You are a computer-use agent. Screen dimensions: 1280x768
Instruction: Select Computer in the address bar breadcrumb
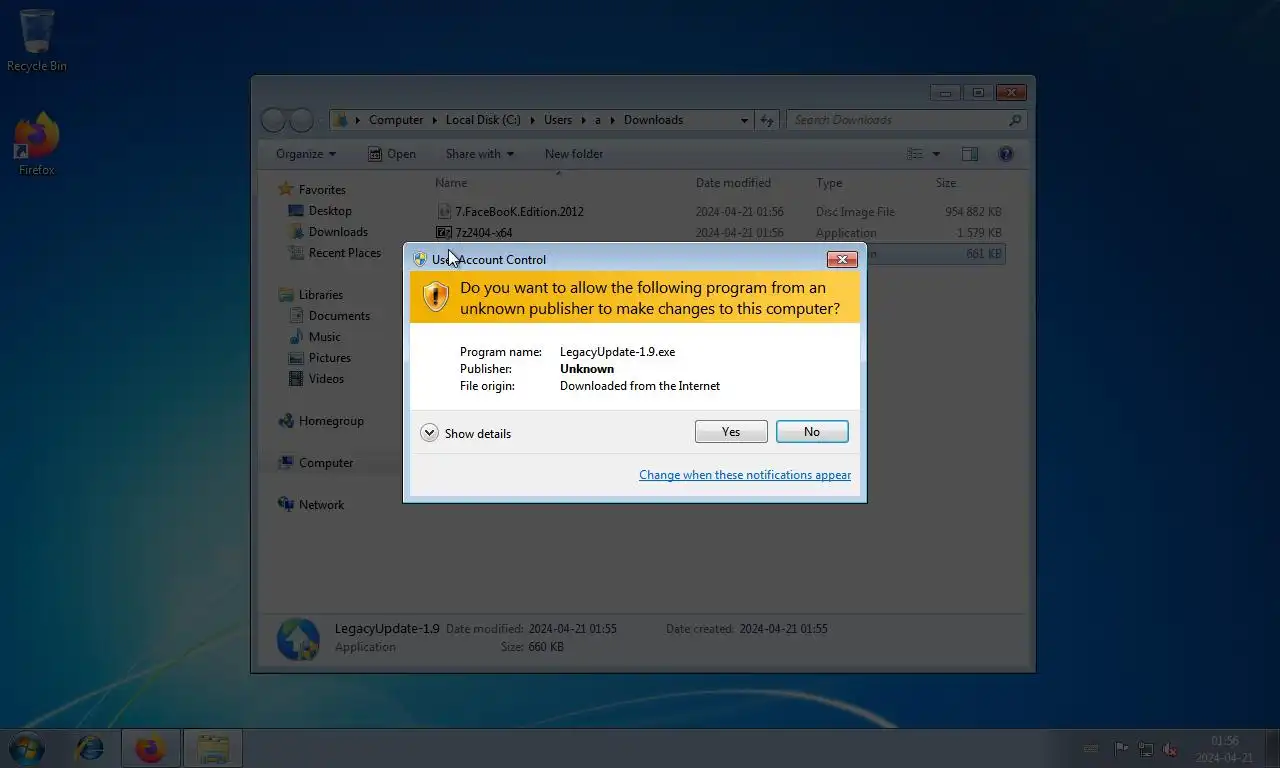[396, 120]
